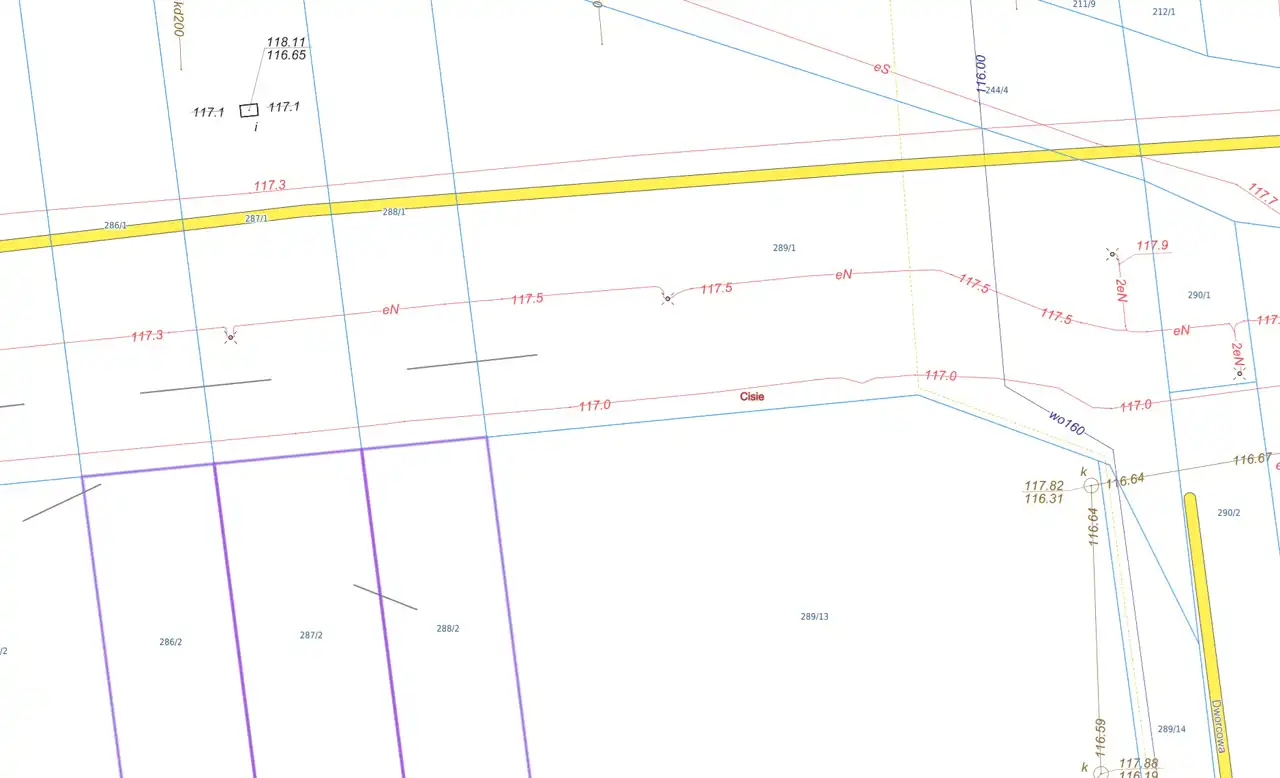Click parcel label 286/2
Screen dimensions: 1280x778
pos(171,642)
